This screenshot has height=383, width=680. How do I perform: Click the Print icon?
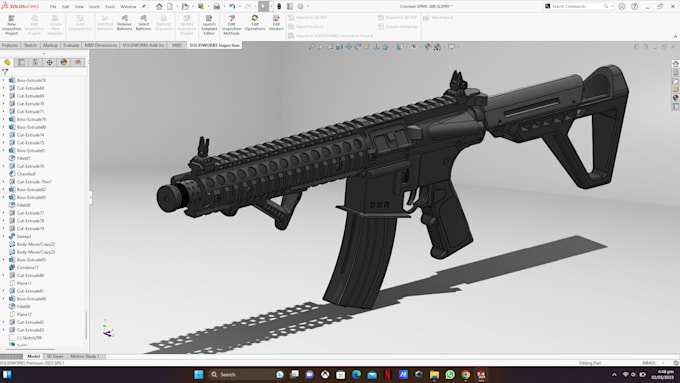click(x=216, y=7)
